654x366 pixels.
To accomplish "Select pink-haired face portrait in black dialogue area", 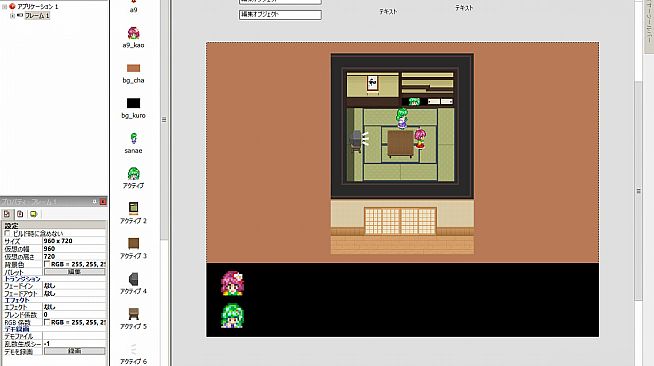I will pos(232,283).
